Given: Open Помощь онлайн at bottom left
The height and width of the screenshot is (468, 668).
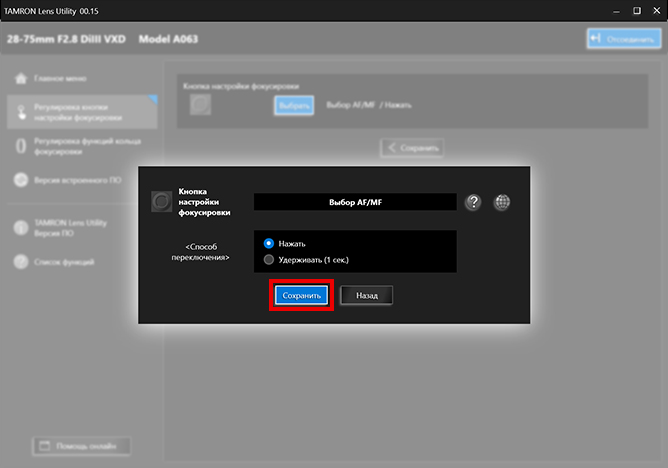Looking at the screenshot, I should point(81,445).
